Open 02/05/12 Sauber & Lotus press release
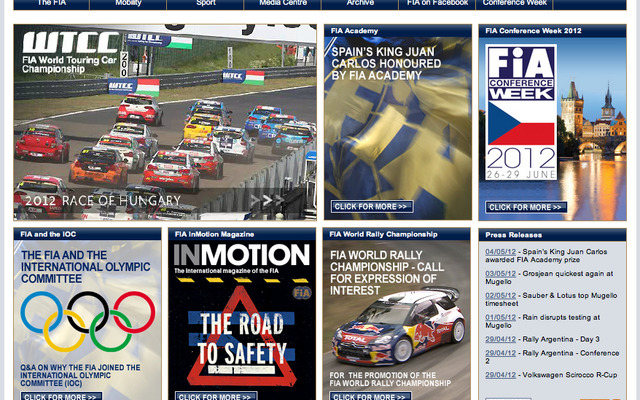Viewport: 640px width, 400px height. 551,300
